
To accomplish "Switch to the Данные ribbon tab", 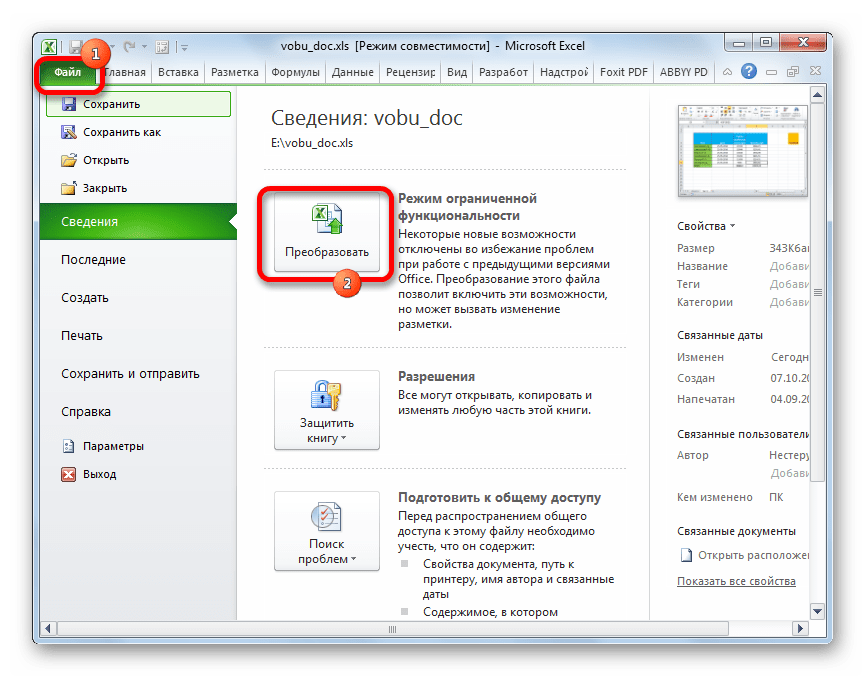I will (352, 72).
